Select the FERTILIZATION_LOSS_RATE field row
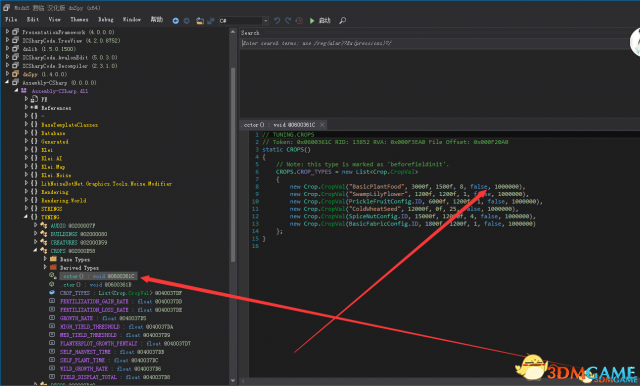The width and height of the screenshot is (640, 386). (x=121, y=310)
